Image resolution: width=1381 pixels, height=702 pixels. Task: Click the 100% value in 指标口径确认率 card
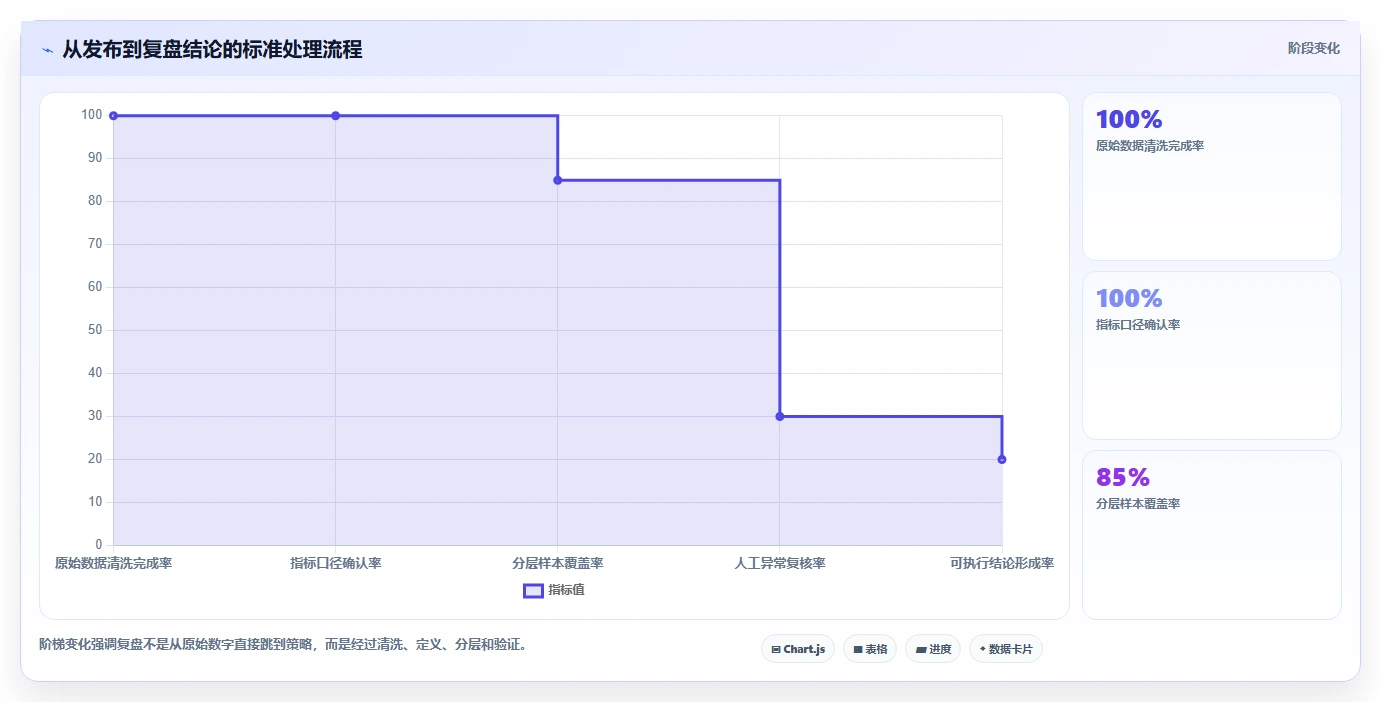pyautogui.click(x=1129, y=299)
